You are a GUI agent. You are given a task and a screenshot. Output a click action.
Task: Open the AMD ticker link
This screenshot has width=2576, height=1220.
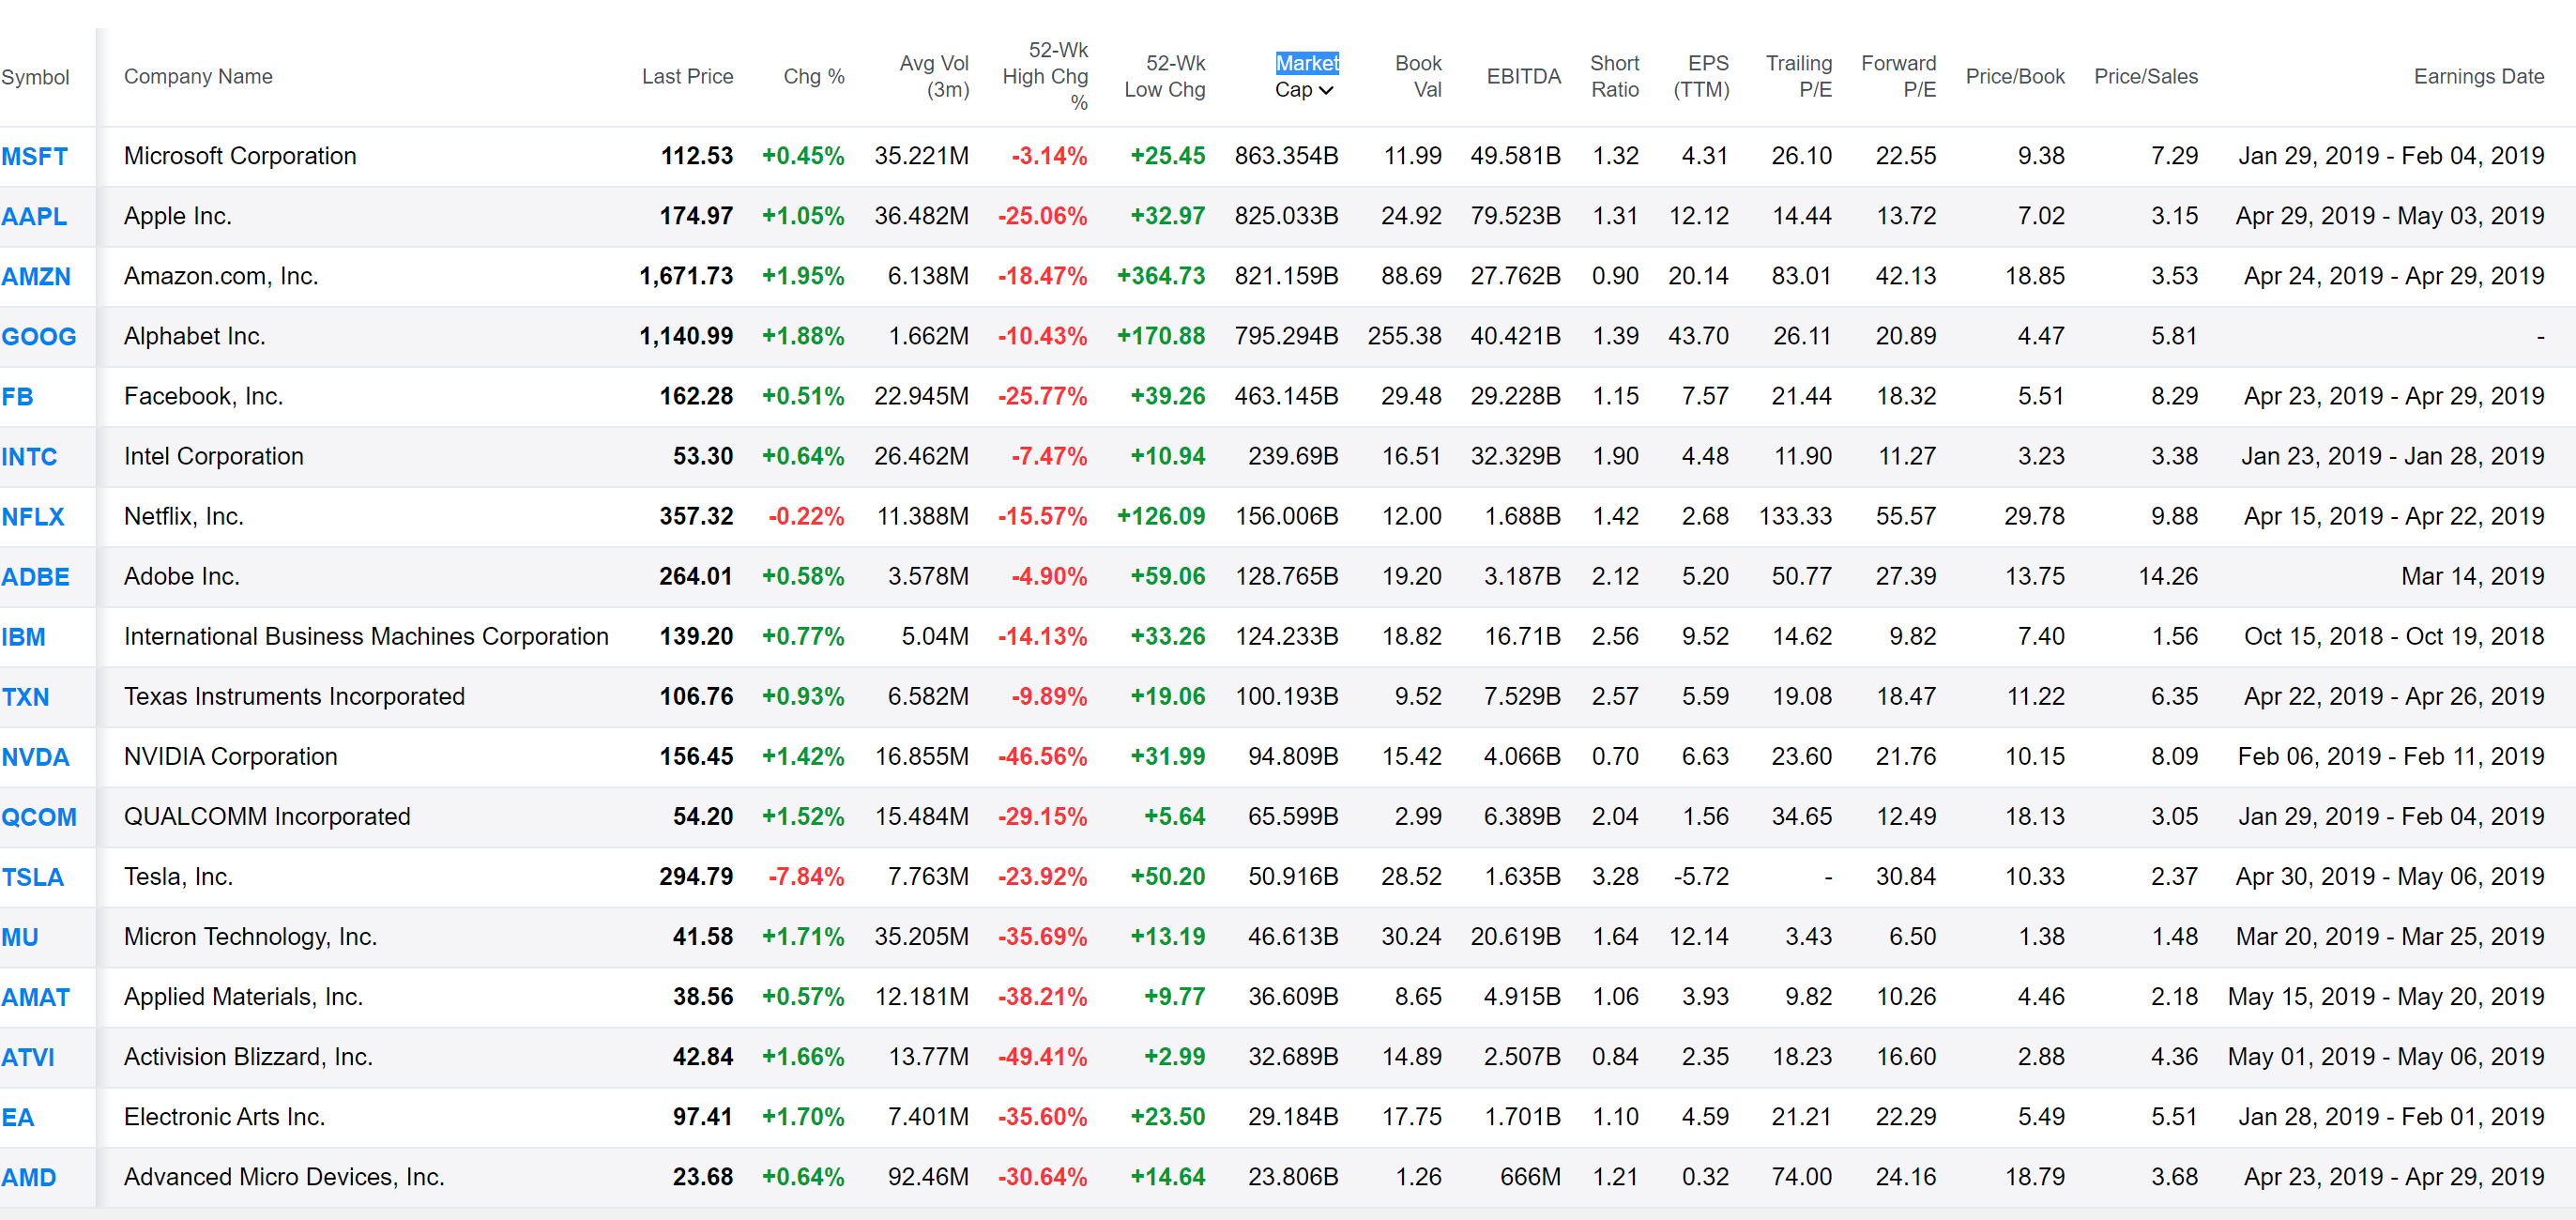(29, 1176)
